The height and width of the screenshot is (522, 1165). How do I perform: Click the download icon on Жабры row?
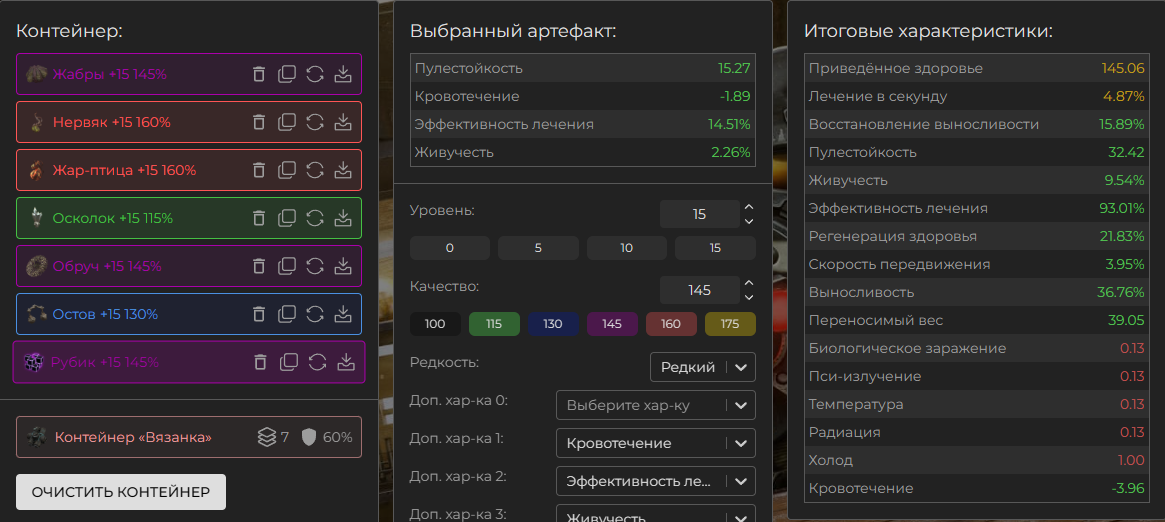tap(343, 74)
